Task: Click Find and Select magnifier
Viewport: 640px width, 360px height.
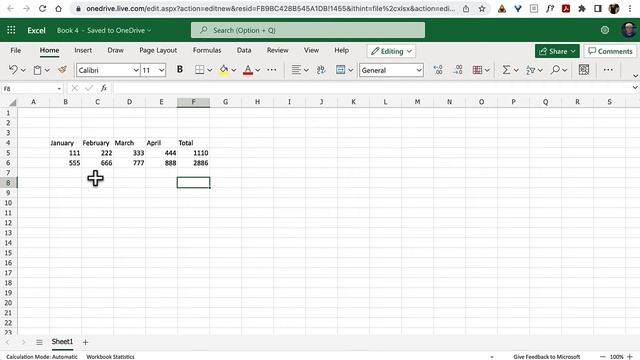Action: [x=555, y=70]
